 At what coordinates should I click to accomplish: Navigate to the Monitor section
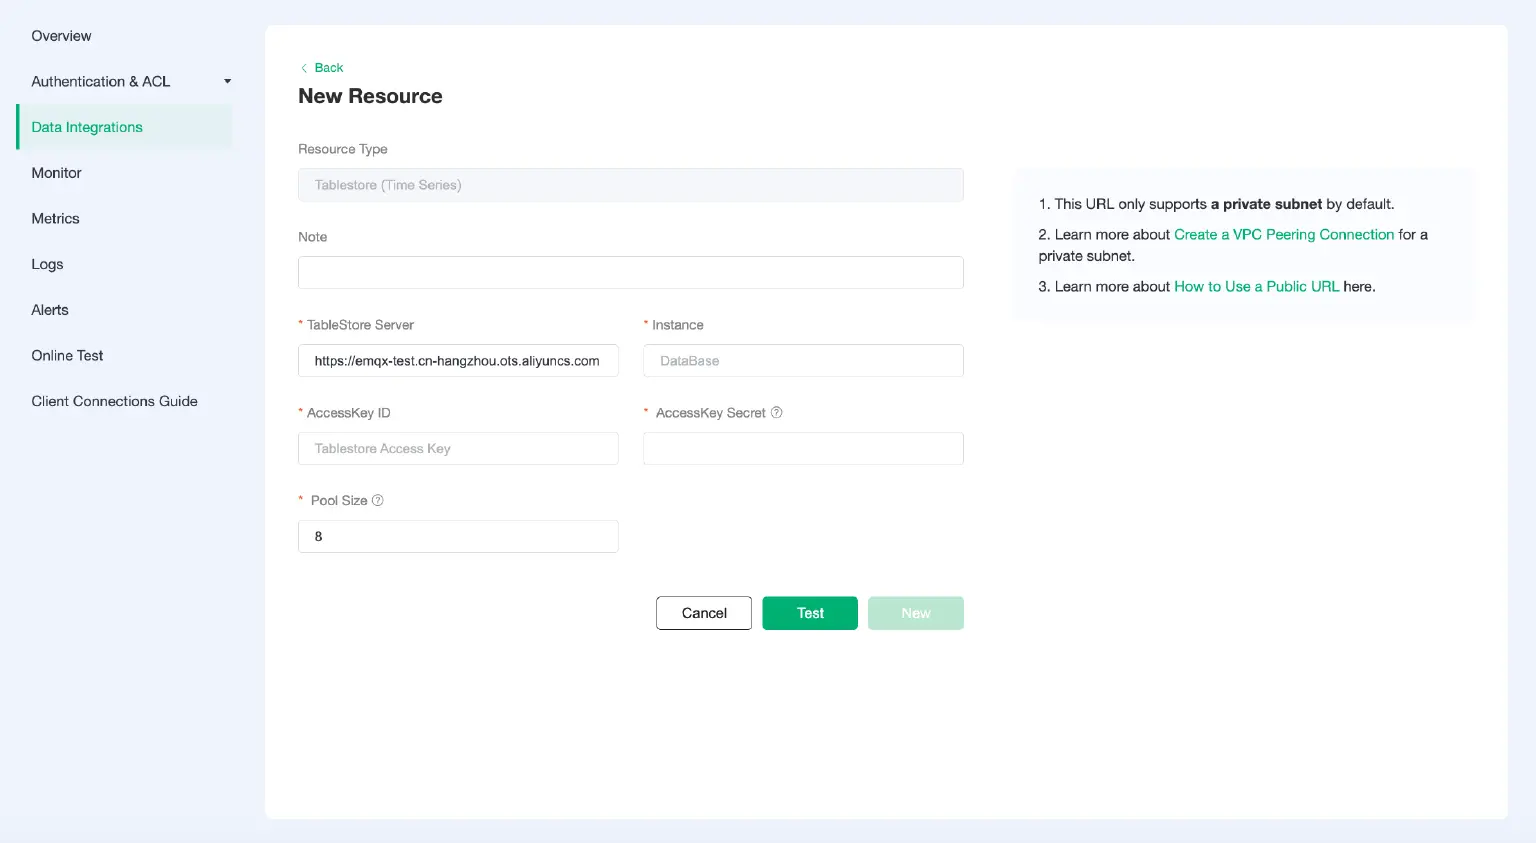click(x=56, y=173)
